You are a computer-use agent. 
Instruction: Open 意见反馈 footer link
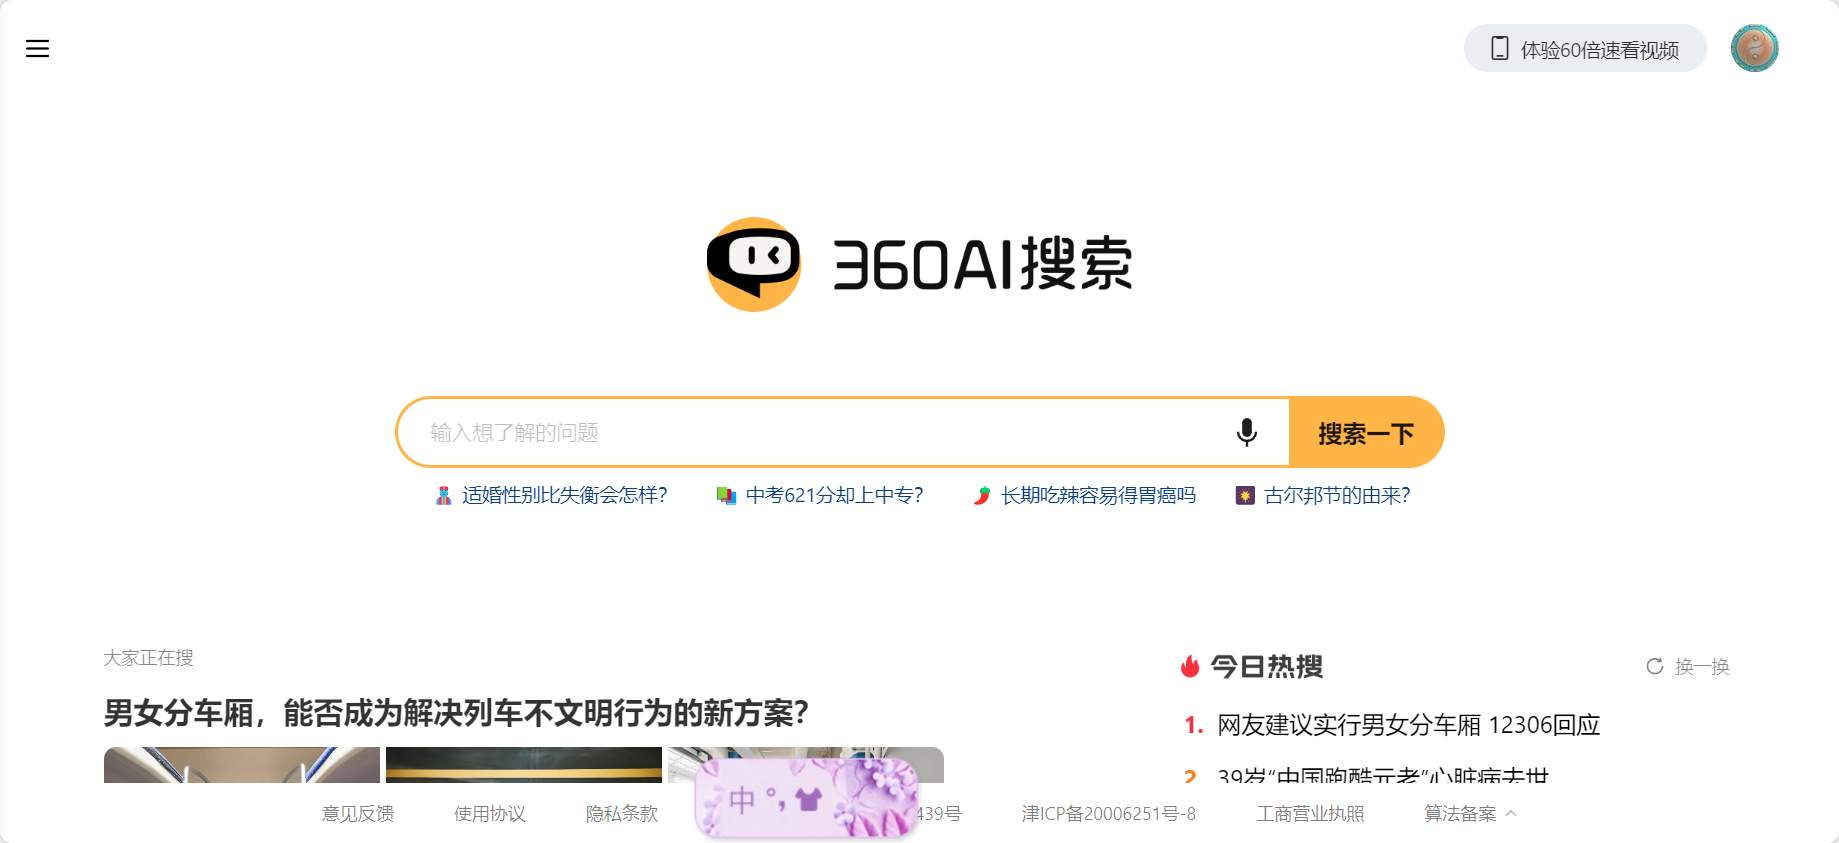pyautogui.click(x=358, y=814)
